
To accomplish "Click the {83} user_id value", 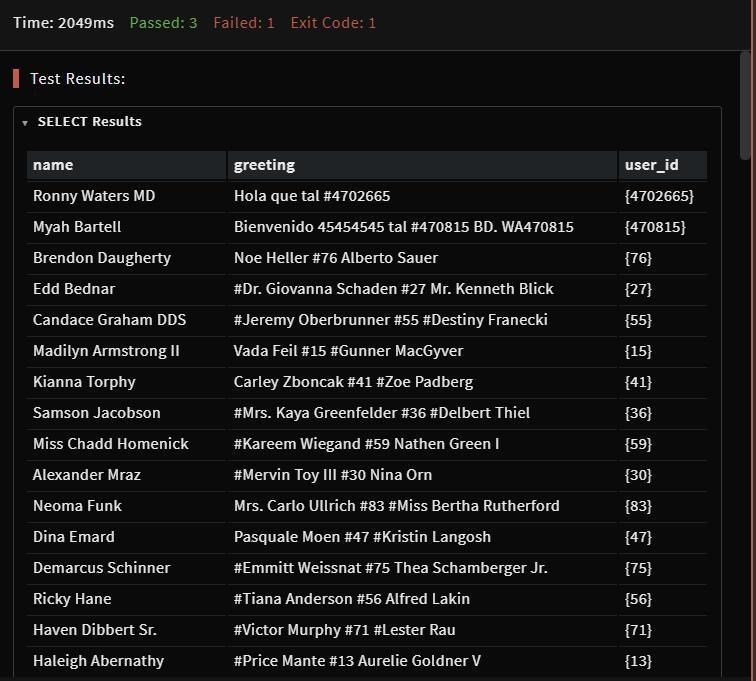I will [x=638, y=506].
